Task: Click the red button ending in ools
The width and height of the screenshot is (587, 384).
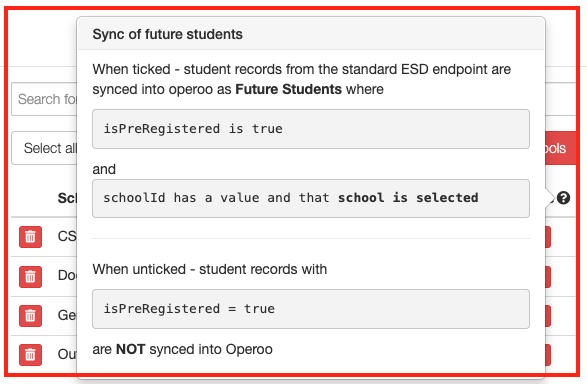Action: pos(560,148)
